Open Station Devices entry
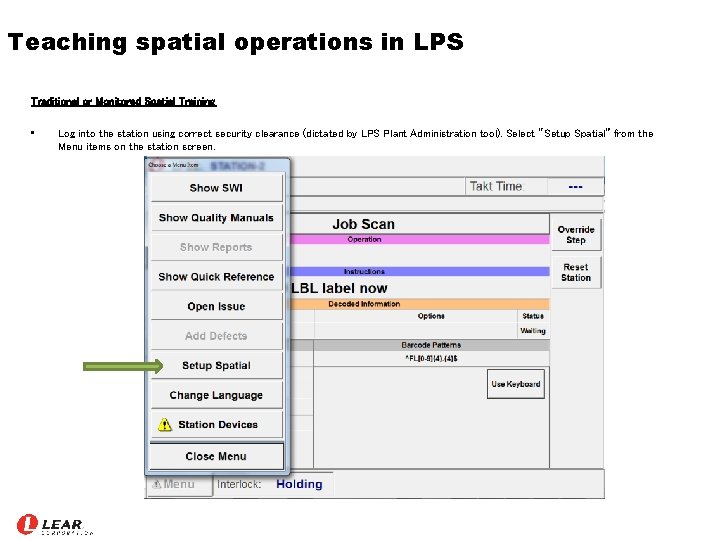Image resolution: width=720 pixels, height=540 pixels. coord(216,424)
